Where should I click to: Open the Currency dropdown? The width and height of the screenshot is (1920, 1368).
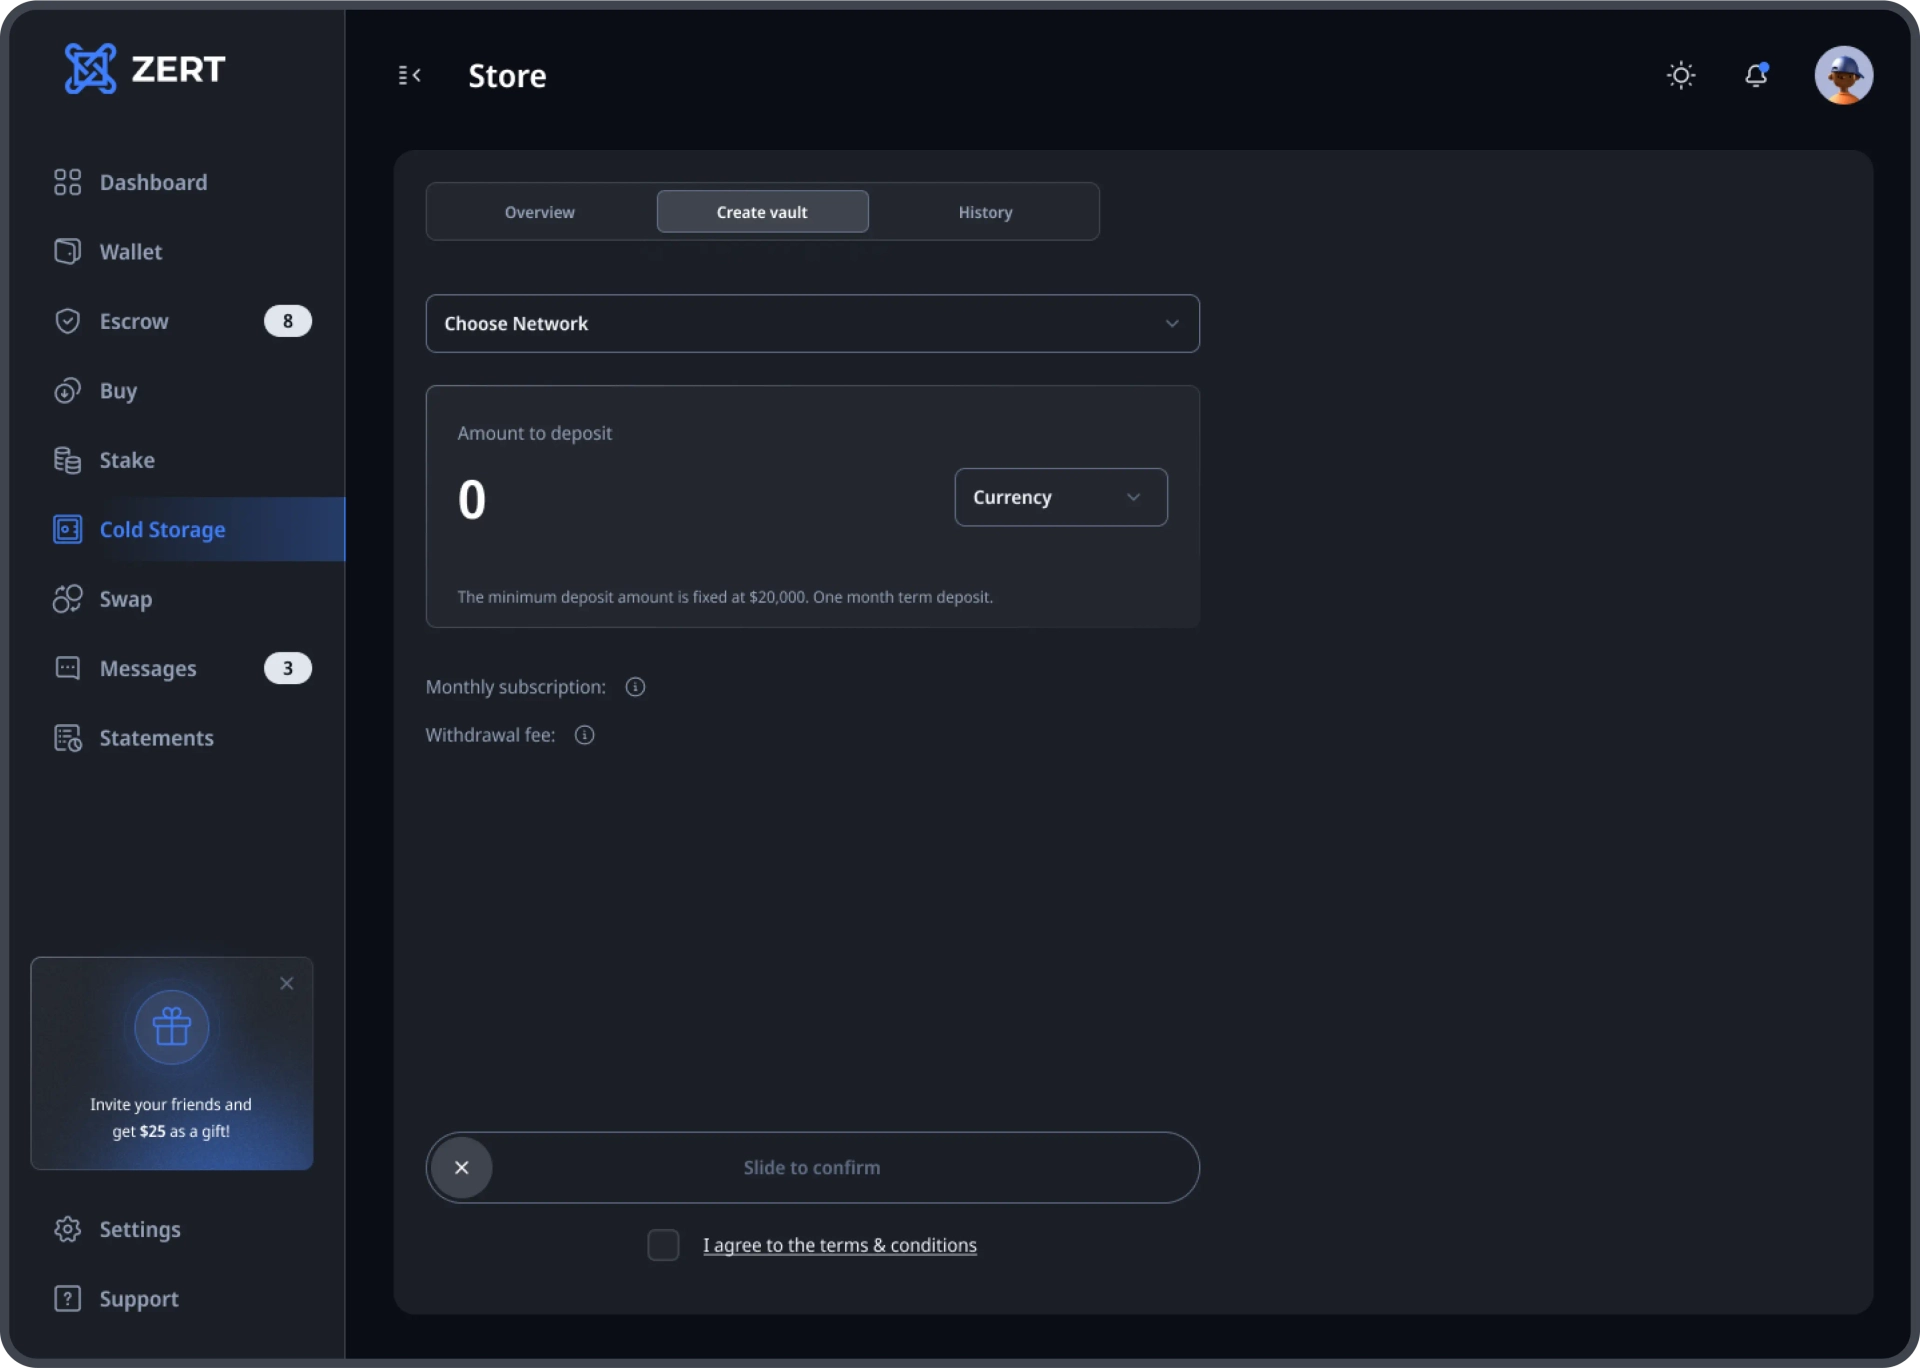(x=1060, y=497)
